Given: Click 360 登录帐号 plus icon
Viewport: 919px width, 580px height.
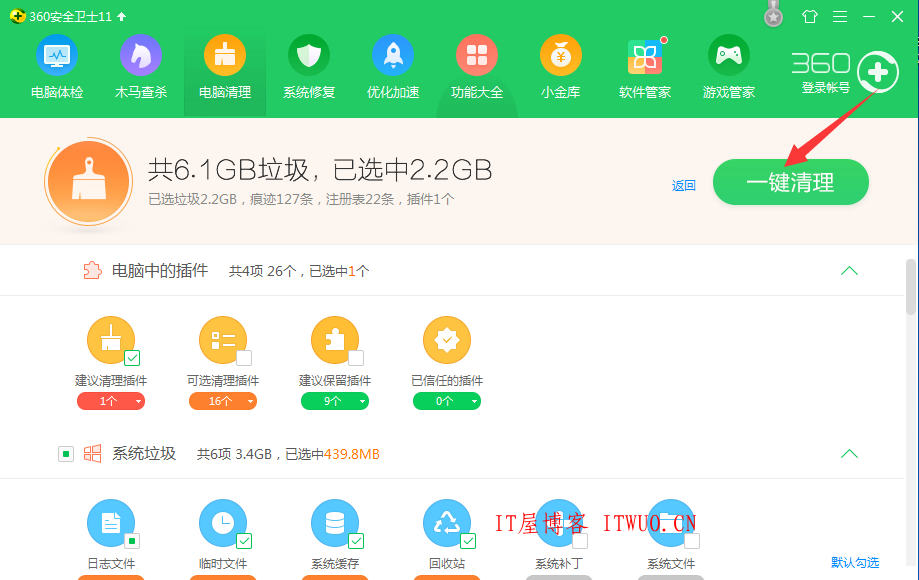Looking at the screenshot, I should tap(877, 73).
